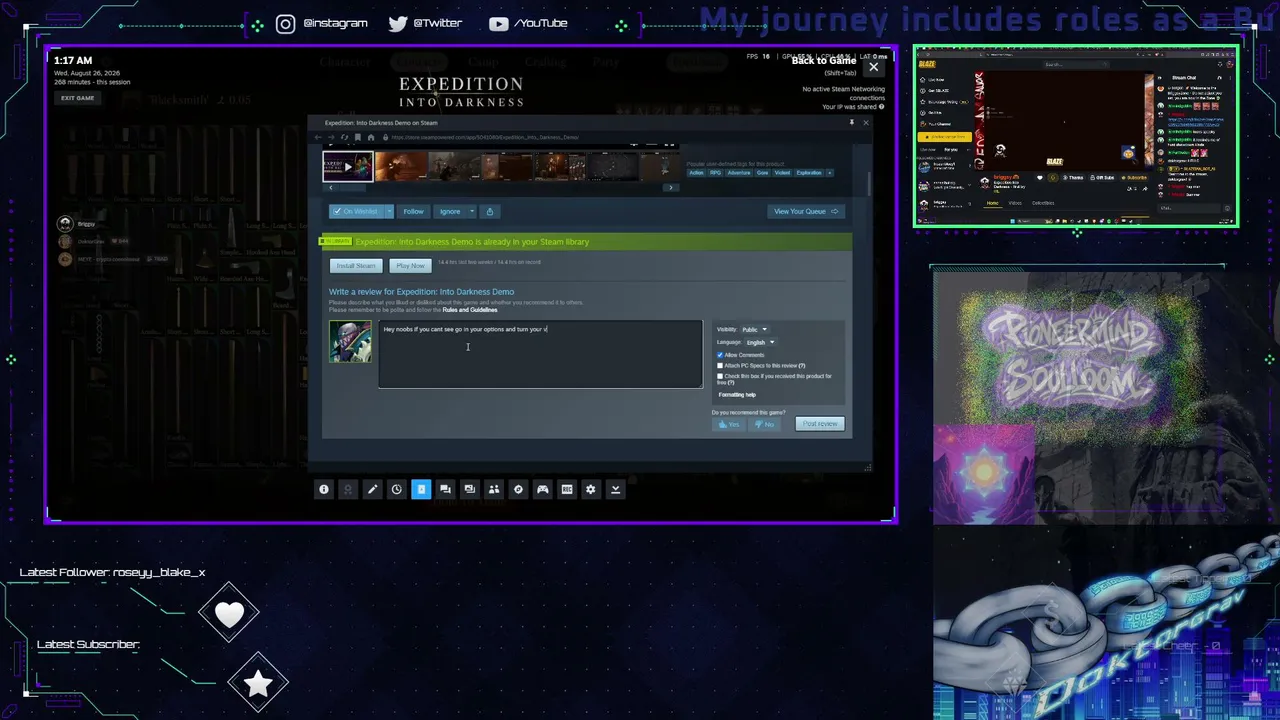
Task: Open the share icon next to Ignore
Action: point(489,211)
